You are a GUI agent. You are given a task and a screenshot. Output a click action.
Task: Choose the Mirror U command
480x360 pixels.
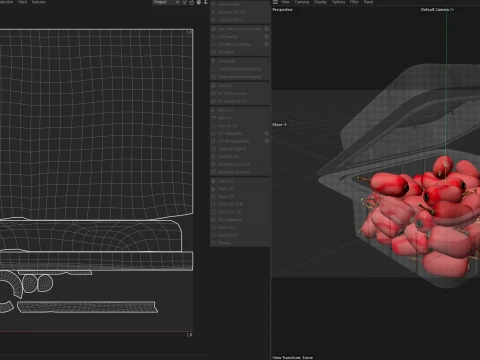240,110
